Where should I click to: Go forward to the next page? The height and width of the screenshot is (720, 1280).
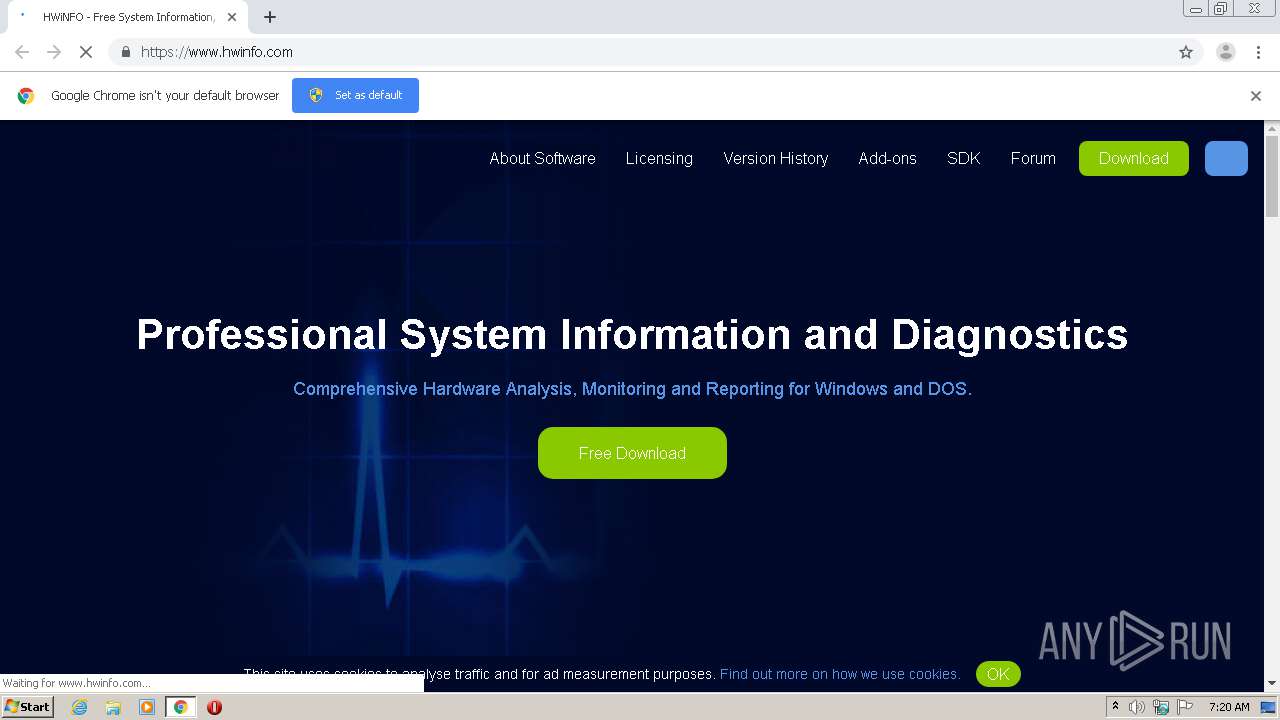pyautogui.click(x=54, y=52)
